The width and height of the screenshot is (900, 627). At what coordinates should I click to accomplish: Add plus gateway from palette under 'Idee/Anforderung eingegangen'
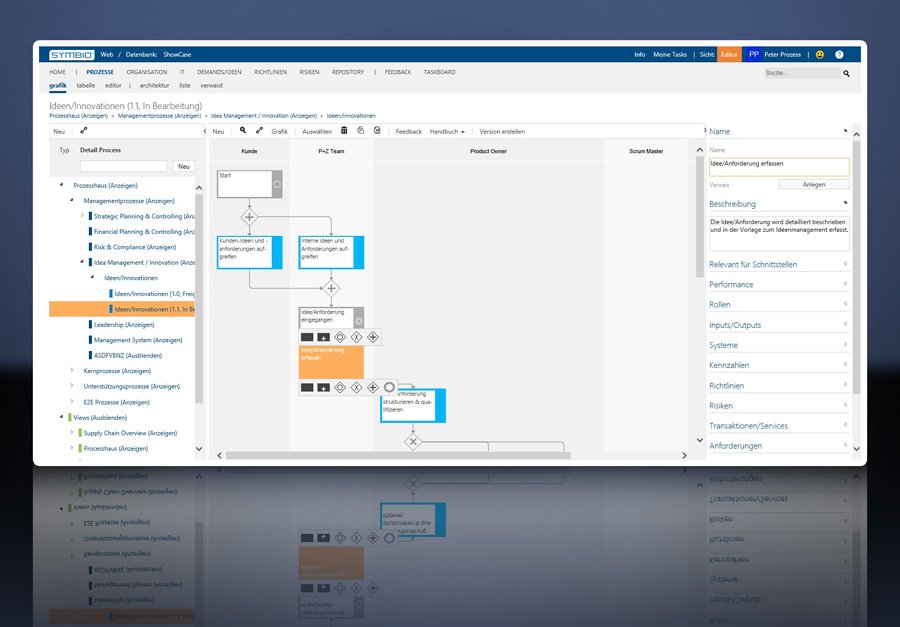373,337
